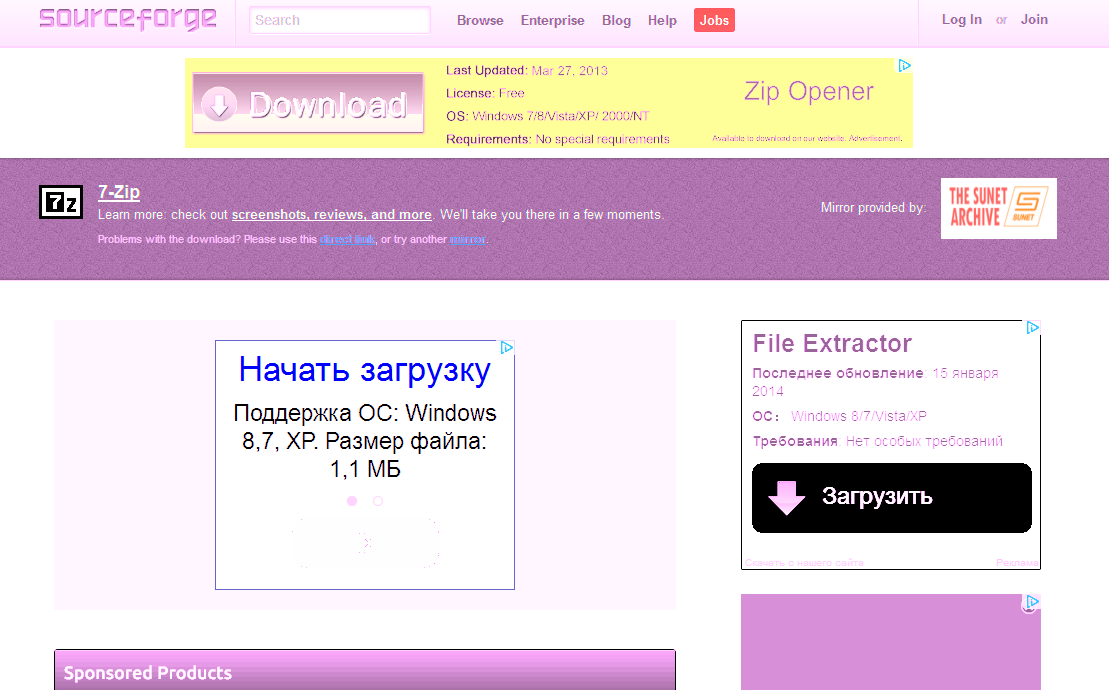Image resolution: width=1109 pixels, height=690 pixels.
Task: Click the SourceForge logo
Action: (127, 19)
